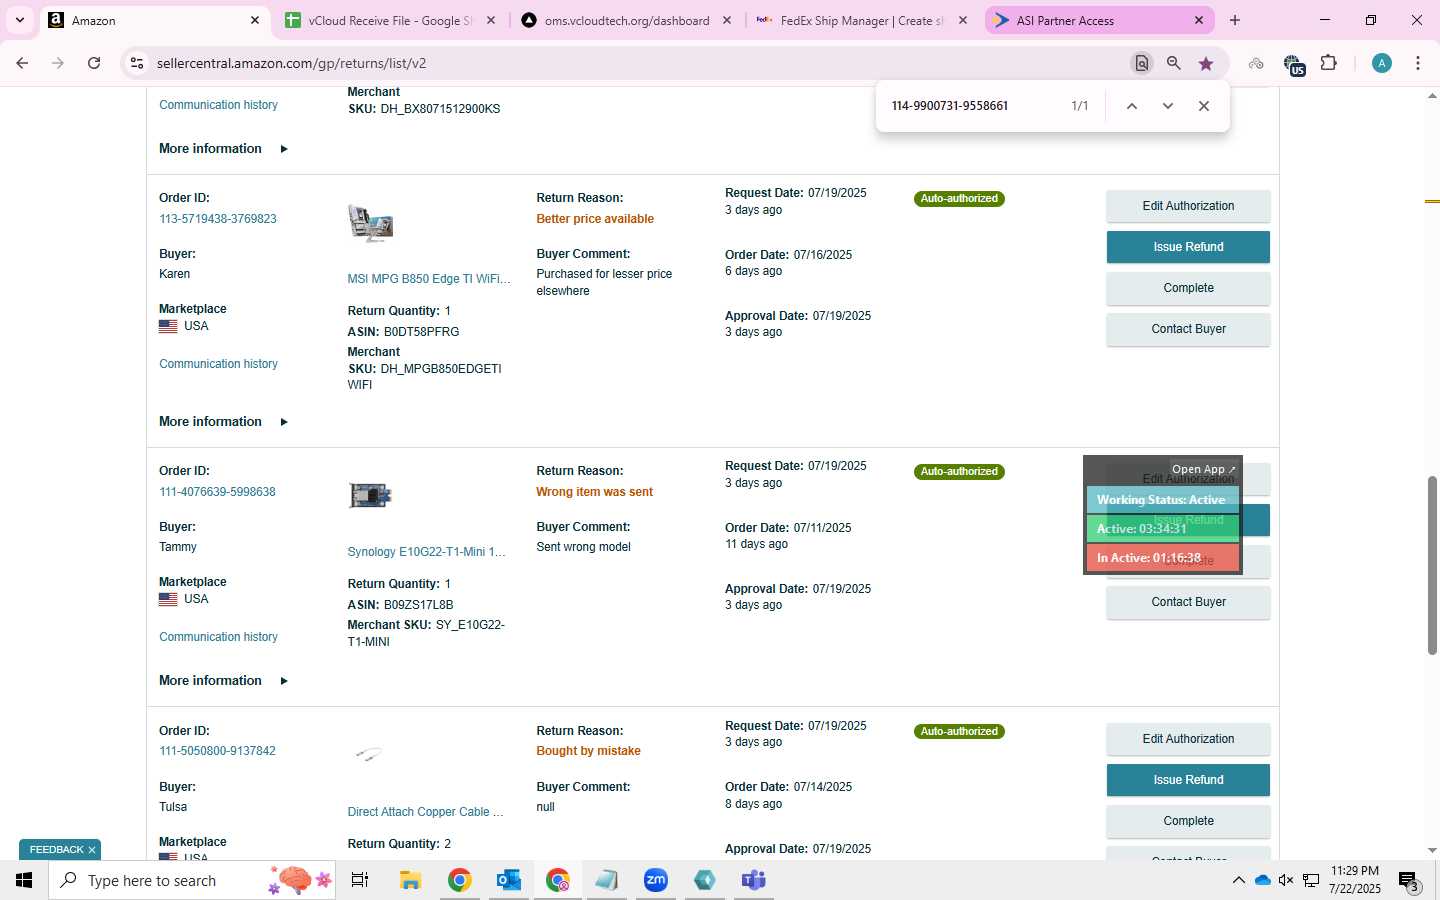
Task: Switch to ASI Partner Access tab
Action: pyautogui.click(x=1098, y=20)
